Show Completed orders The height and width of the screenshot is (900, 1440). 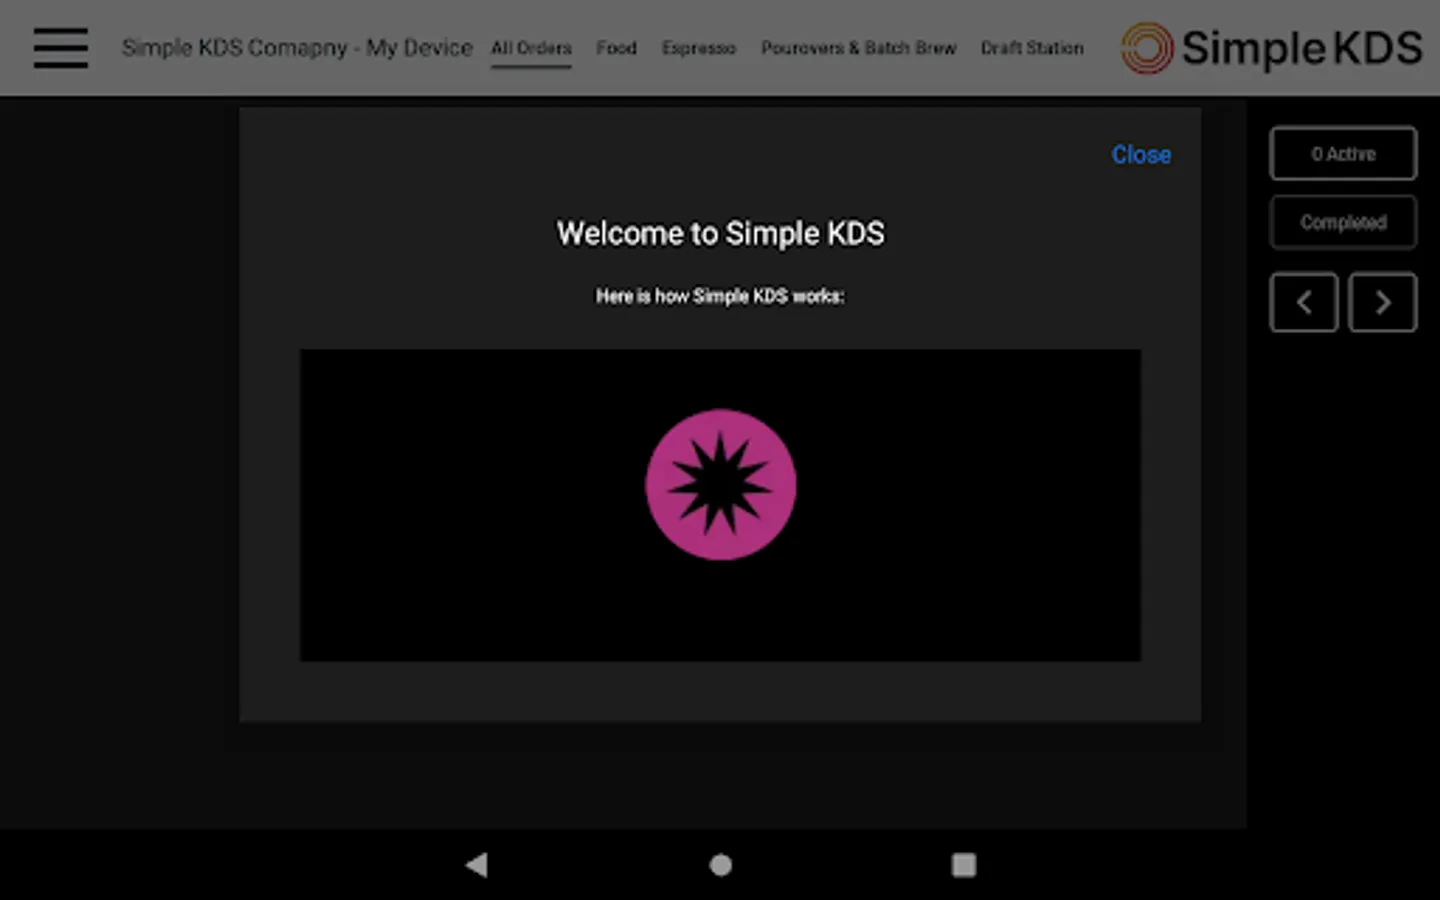pos(1343,222)
